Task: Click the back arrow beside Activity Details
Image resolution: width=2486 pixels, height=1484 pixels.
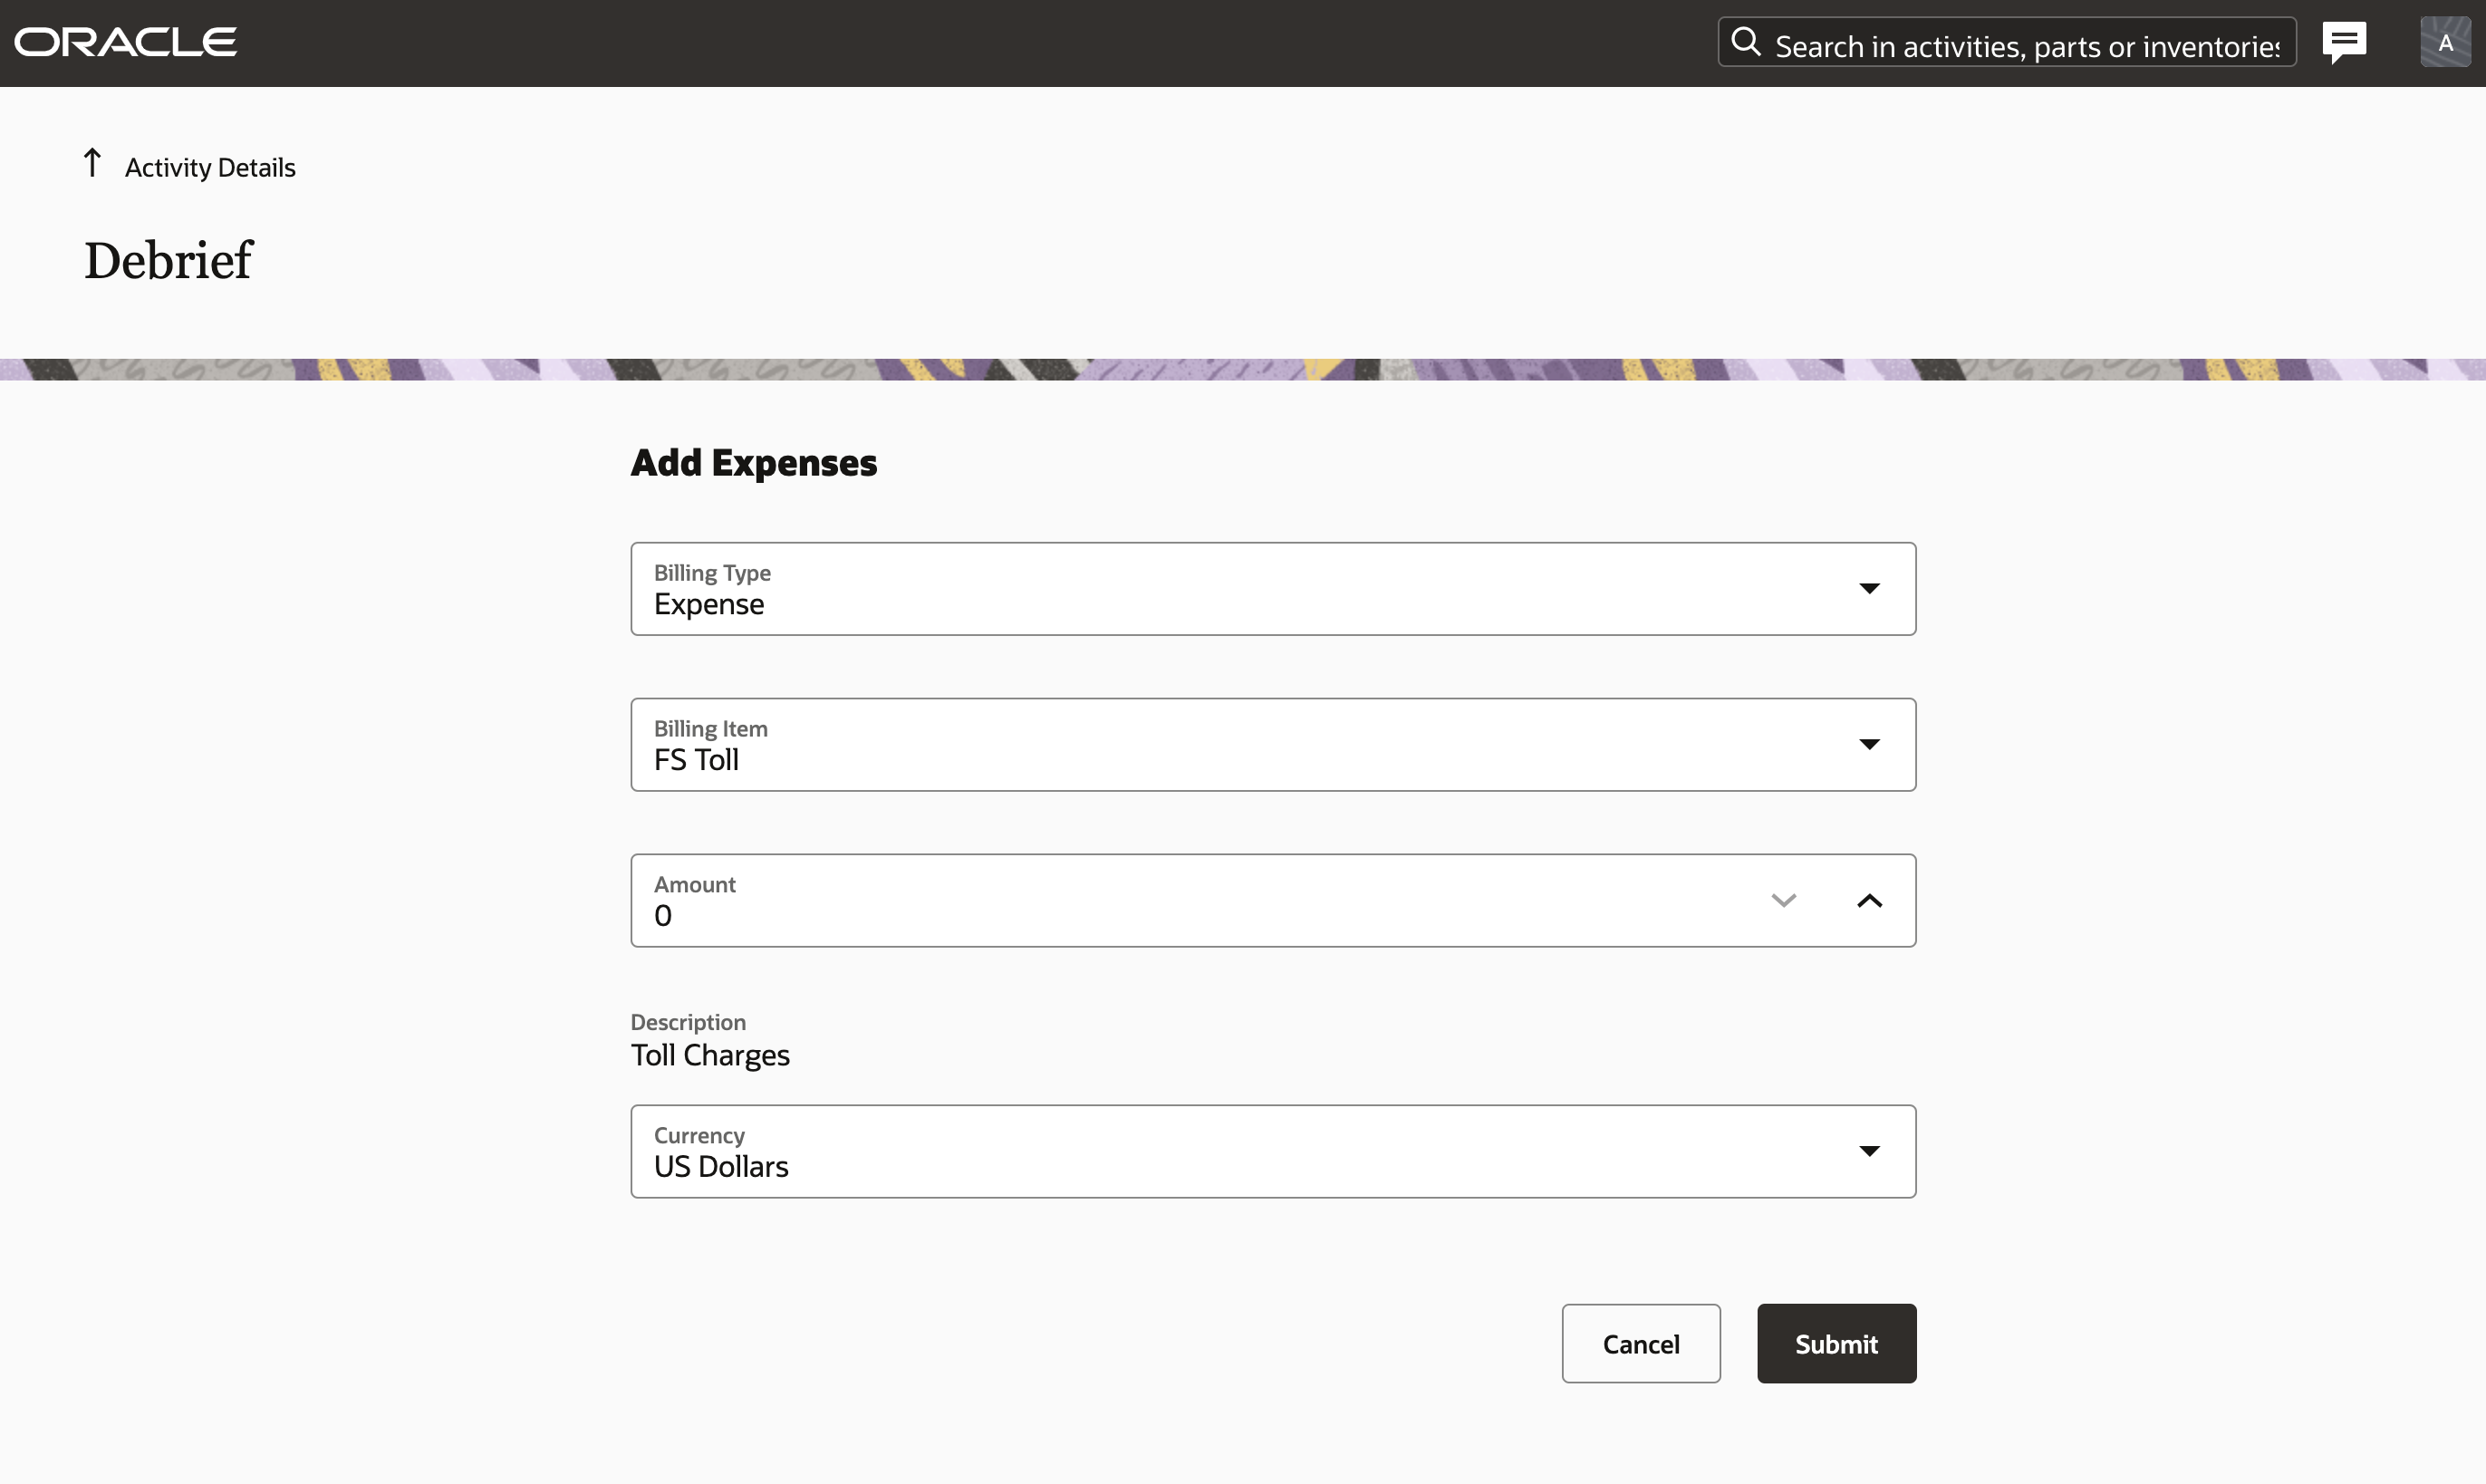Action: pyautogui.click(x=92, y=163)
